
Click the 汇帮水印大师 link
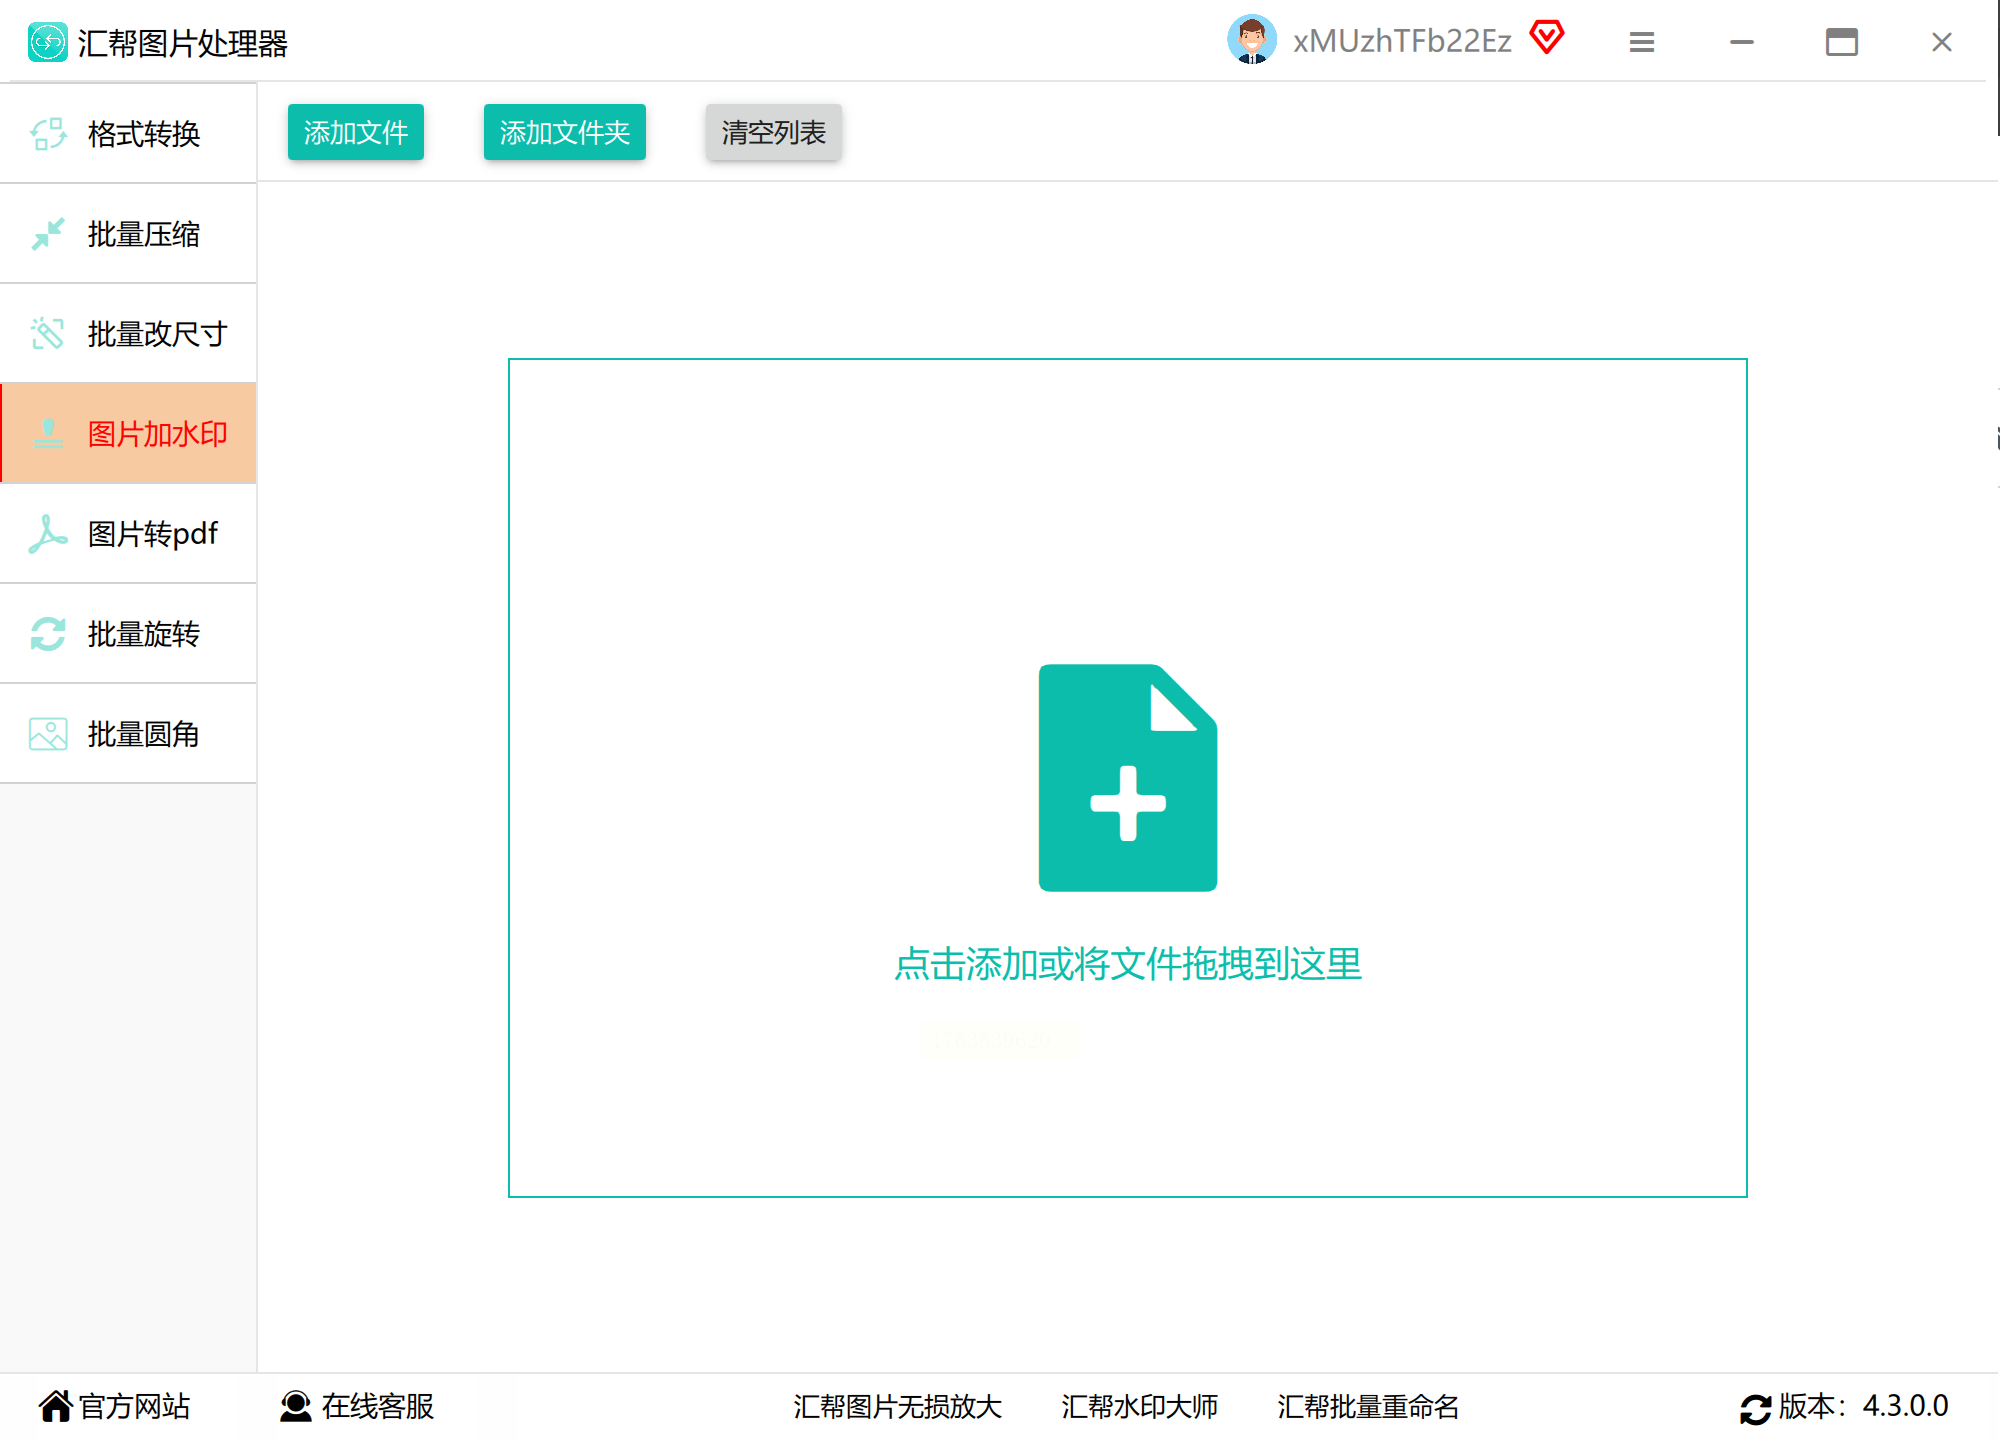1139,1407
